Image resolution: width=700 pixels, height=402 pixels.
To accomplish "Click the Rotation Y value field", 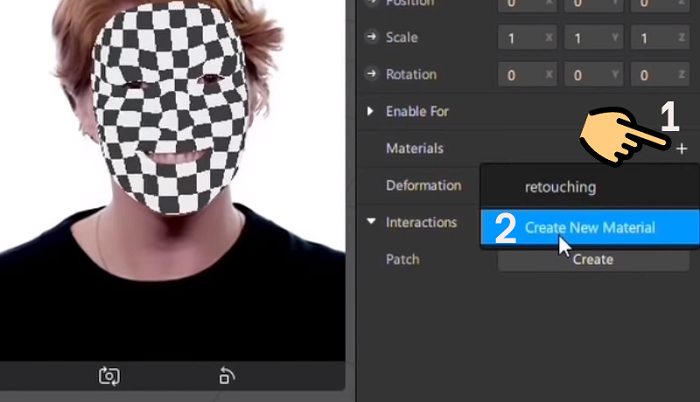I will (x=586, y=75).
